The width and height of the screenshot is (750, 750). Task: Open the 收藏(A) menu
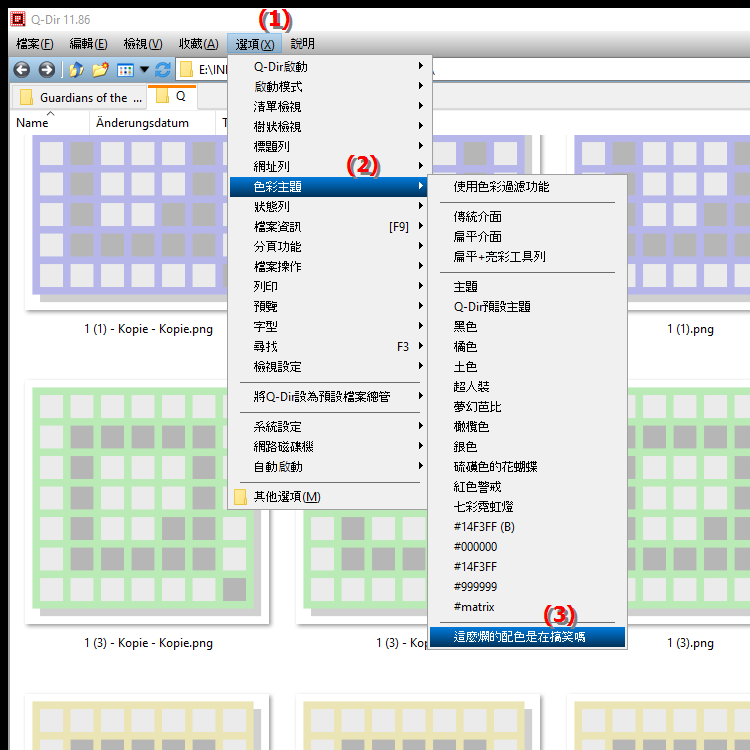point(199,44)
